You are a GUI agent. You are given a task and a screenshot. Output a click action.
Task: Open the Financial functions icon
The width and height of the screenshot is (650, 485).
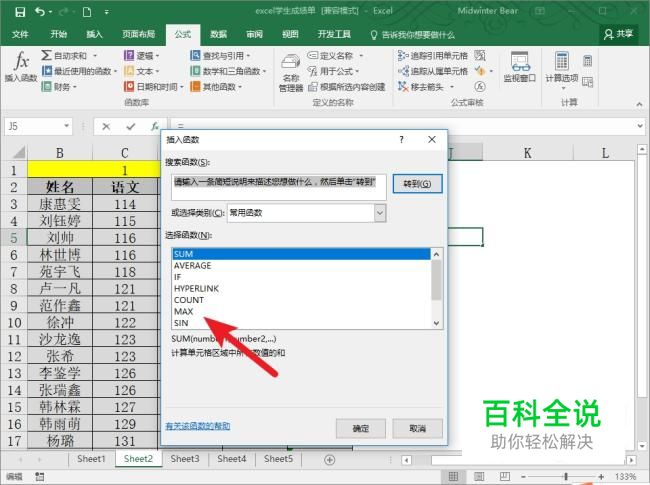[47, 87]
